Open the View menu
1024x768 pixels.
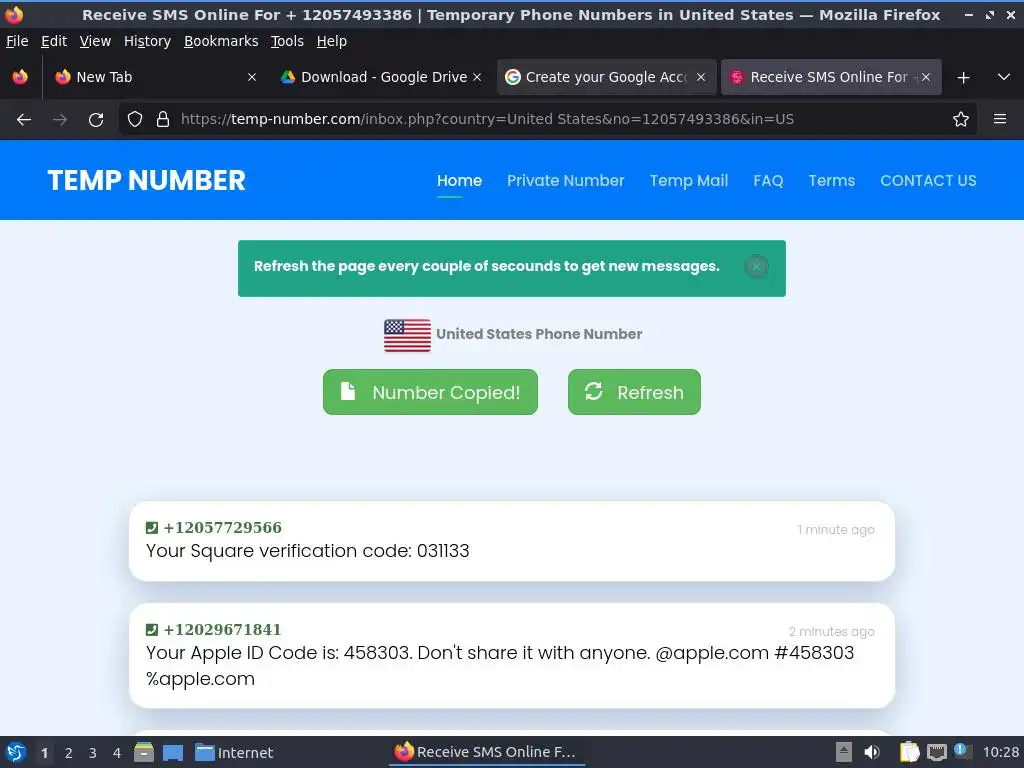[x=95, y=41]
